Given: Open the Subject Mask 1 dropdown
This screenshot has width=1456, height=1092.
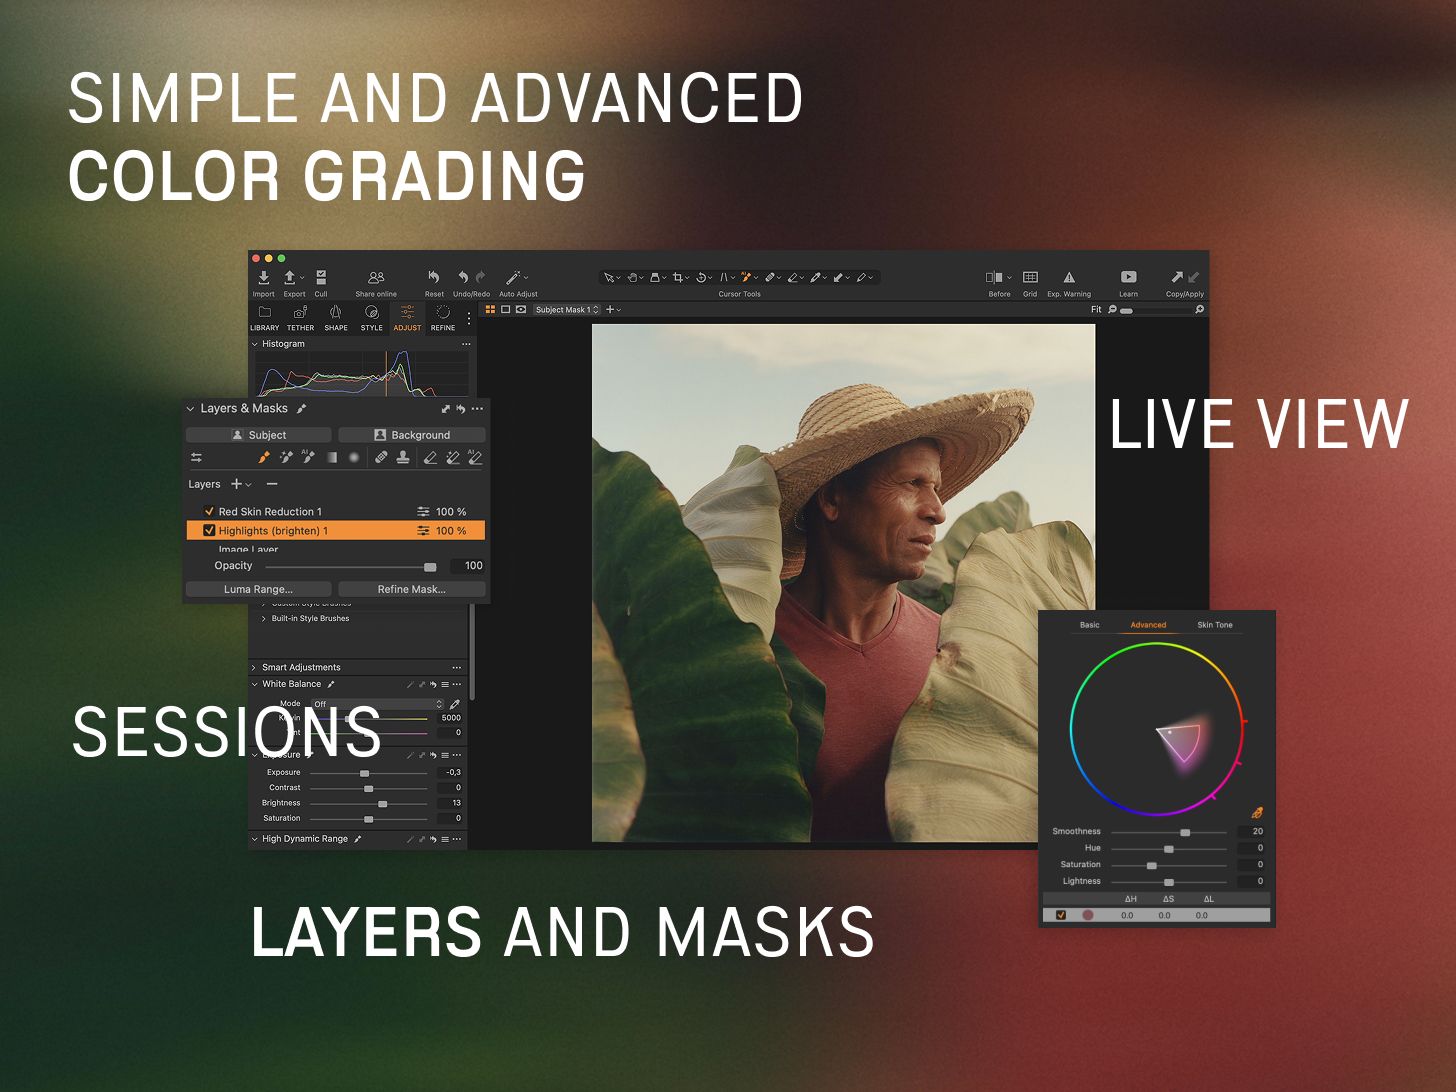Looking at the screenshot, I should 566,310.
